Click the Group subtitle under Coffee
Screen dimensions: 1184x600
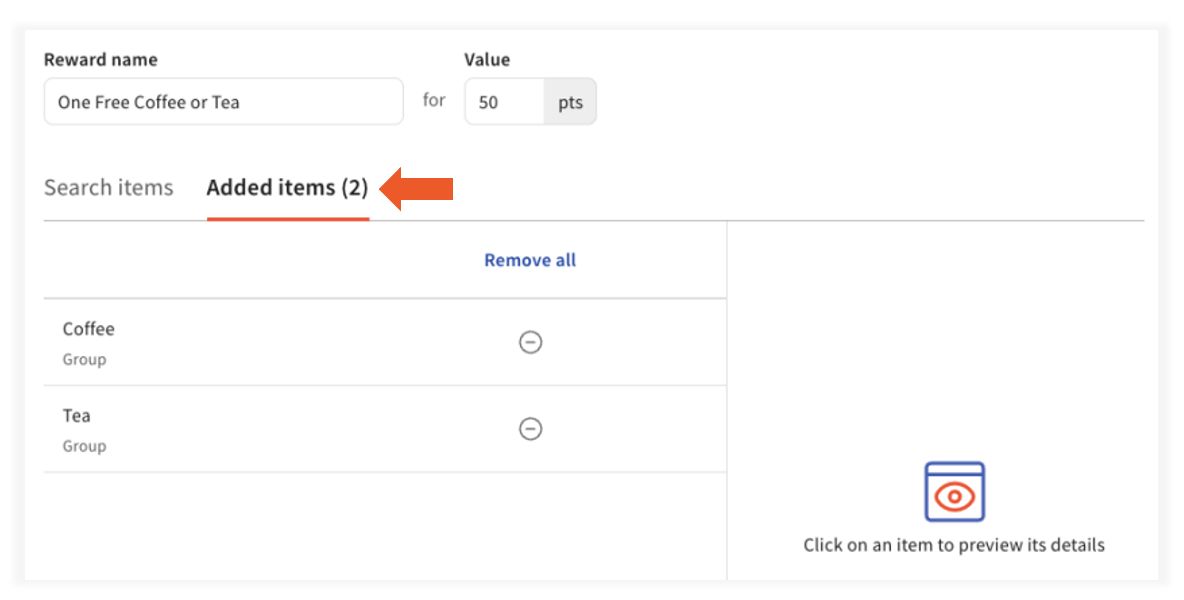[84, 359]
